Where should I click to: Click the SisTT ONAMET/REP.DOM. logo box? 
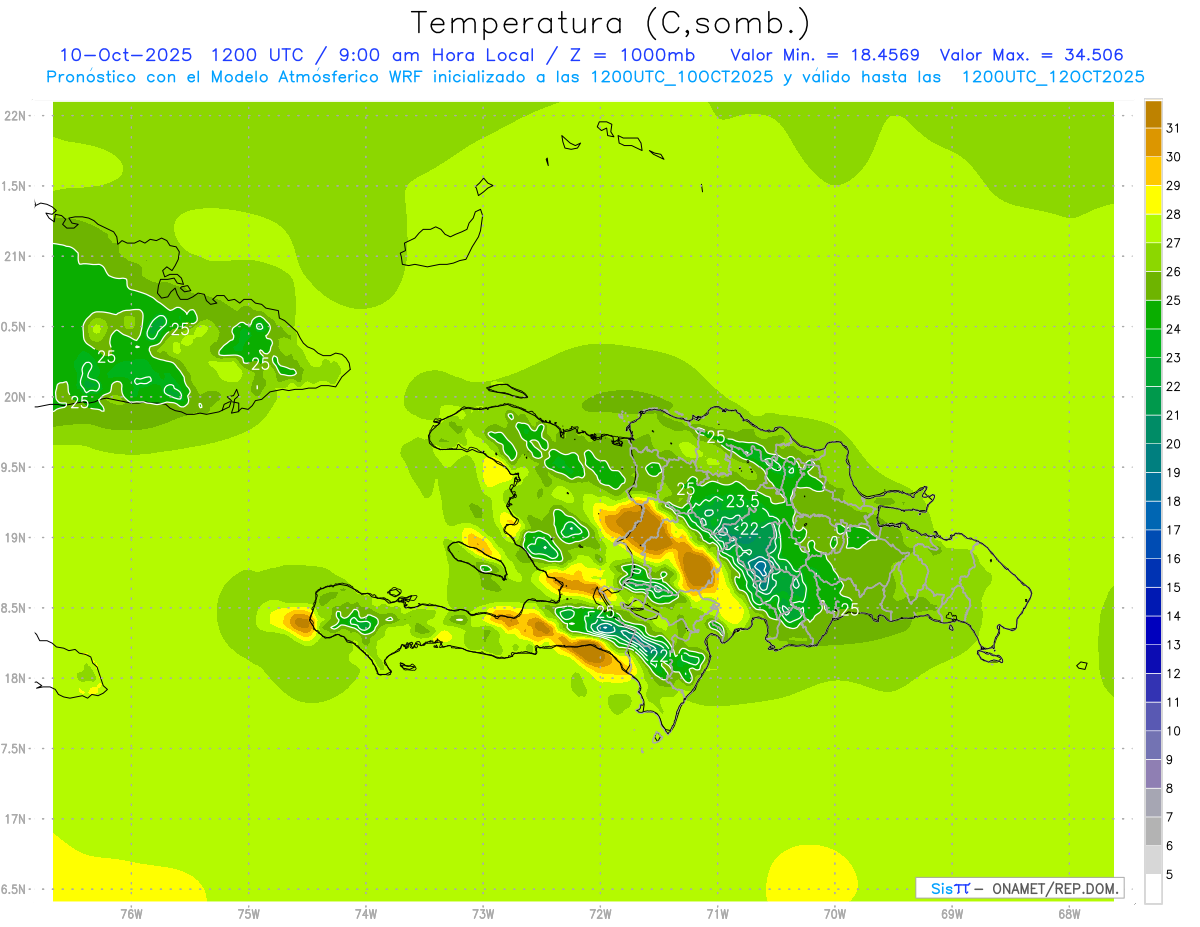click(x=1019, y=888)
